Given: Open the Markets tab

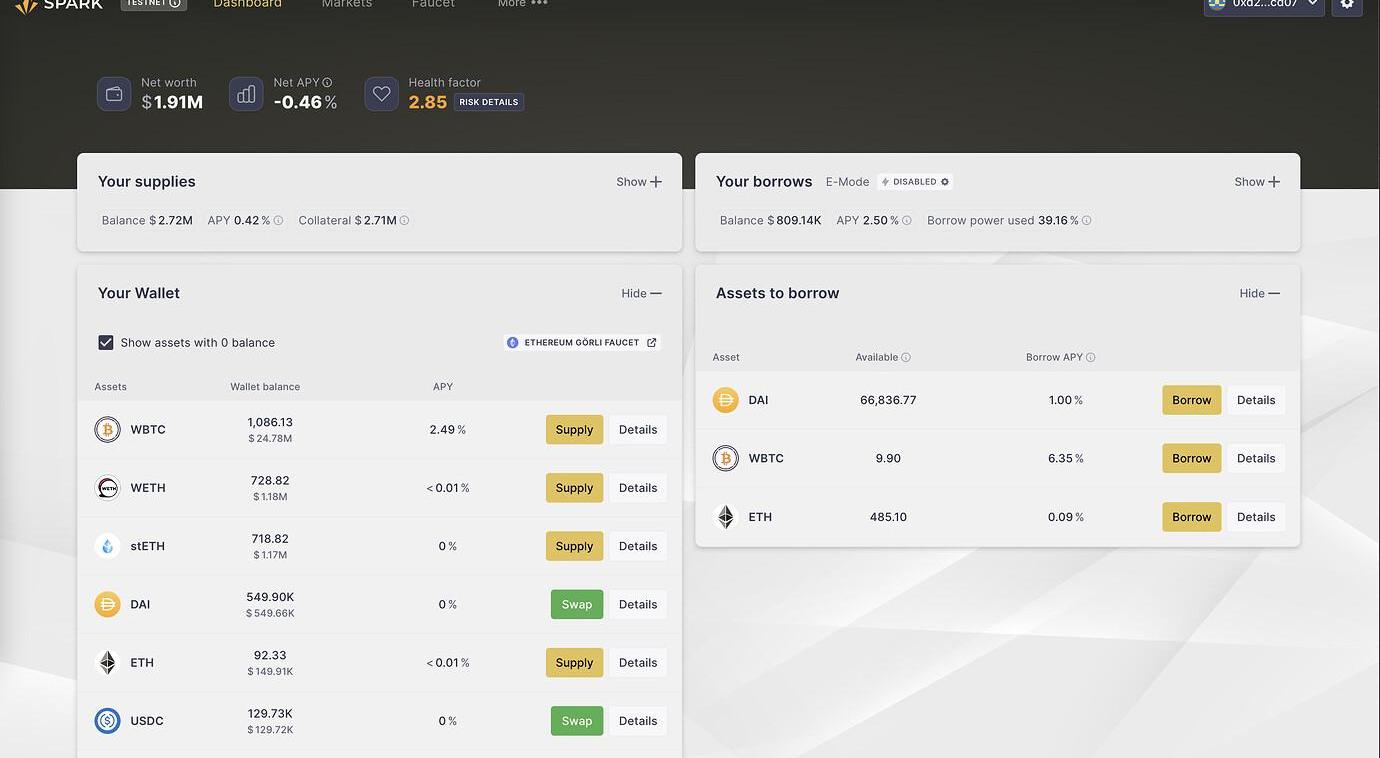Looking at the screenshot, I should tap(347, 4).
